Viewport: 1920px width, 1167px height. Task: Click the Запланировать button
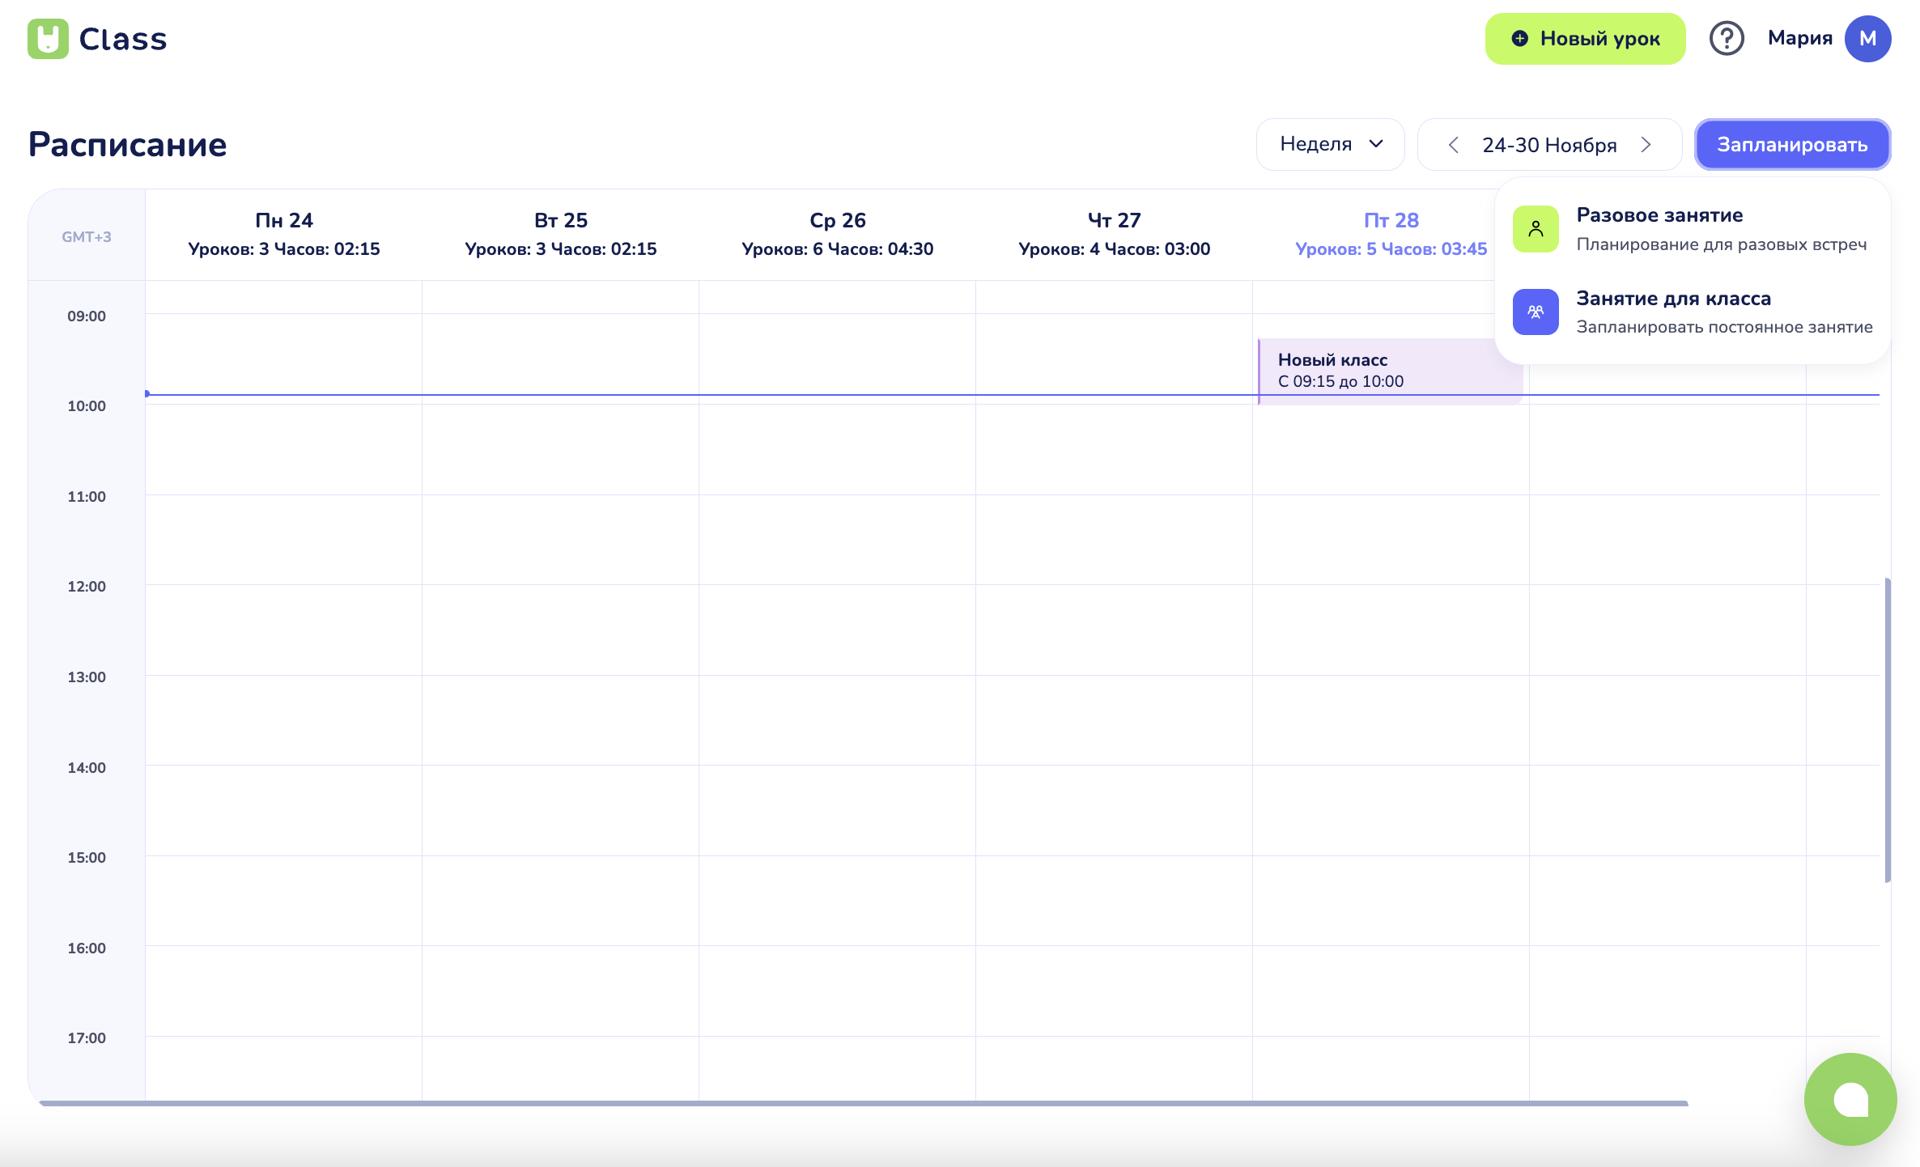tap(1792, 145)
